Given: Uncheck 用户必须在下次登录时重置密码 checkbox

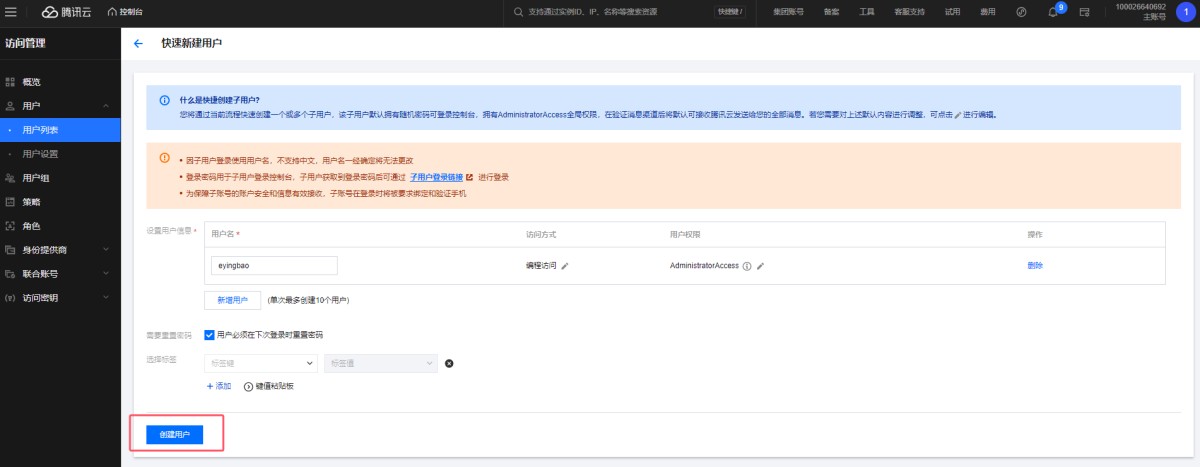Looking at the screenshot, I should click(x=209, y=335).
